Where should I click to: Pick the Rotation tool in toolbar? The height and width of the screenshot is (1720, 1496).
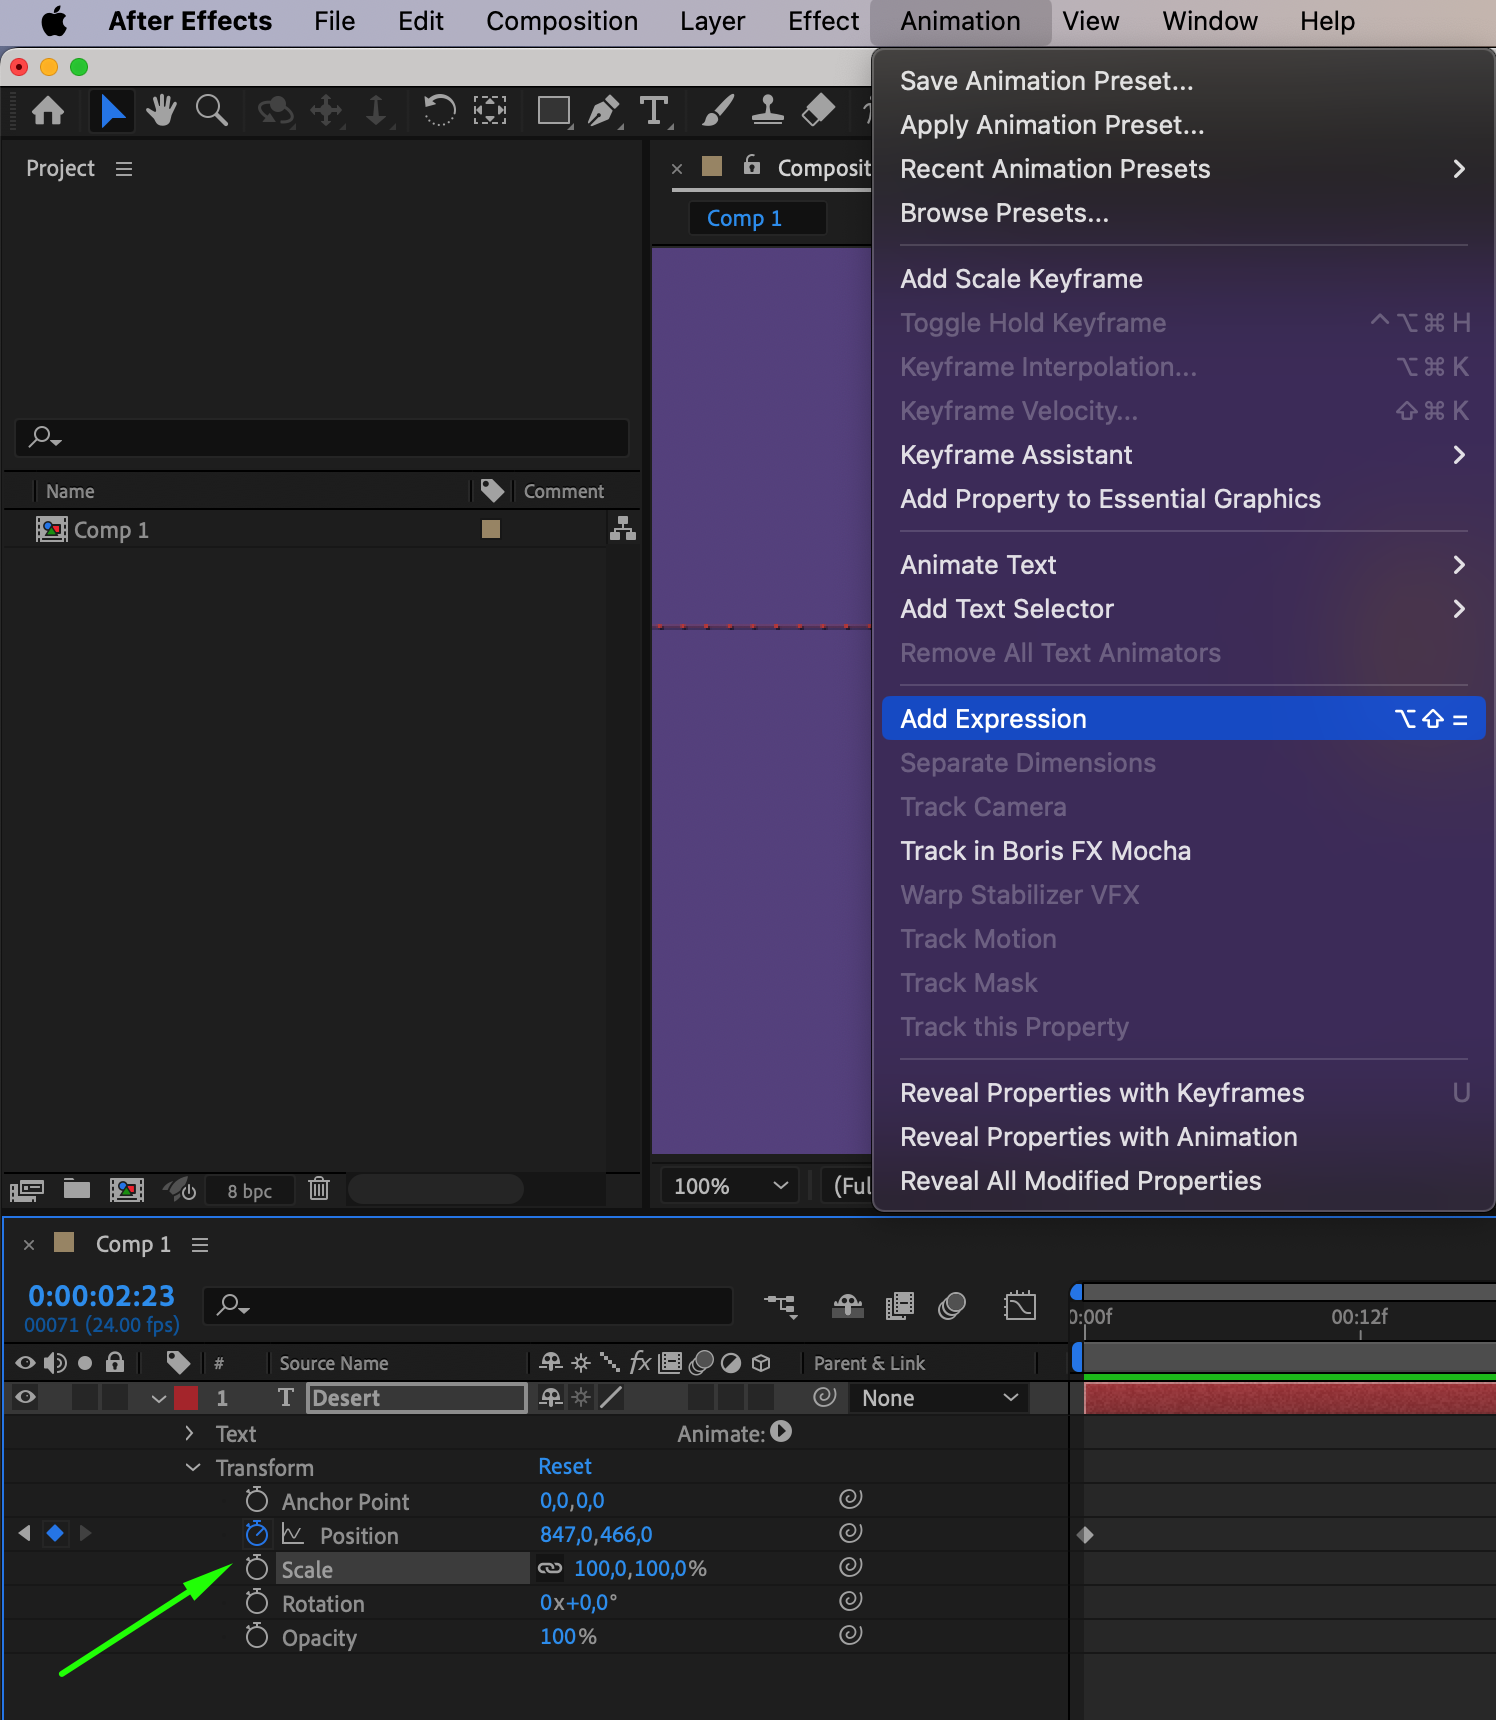point(439,110)
